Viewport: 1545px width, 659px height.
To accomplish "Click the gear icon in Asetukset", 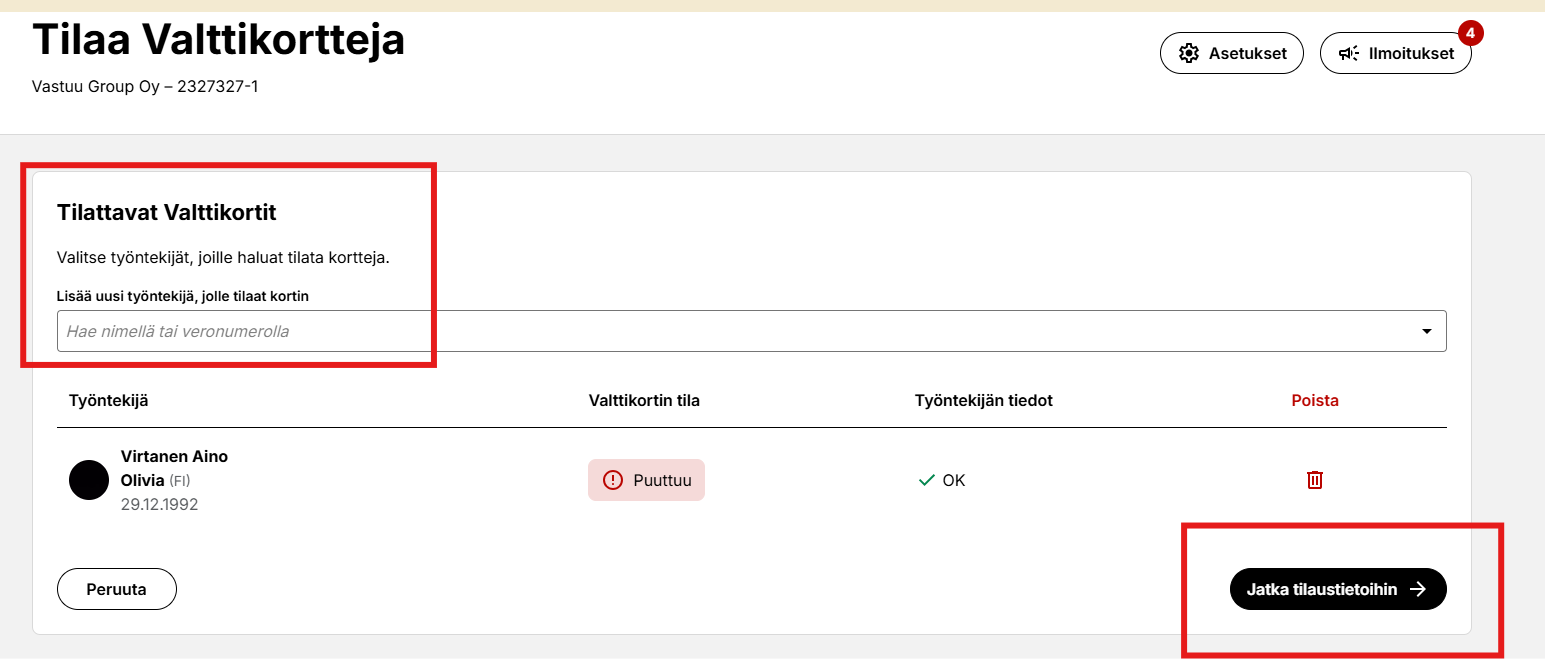I will [1189, 54].
